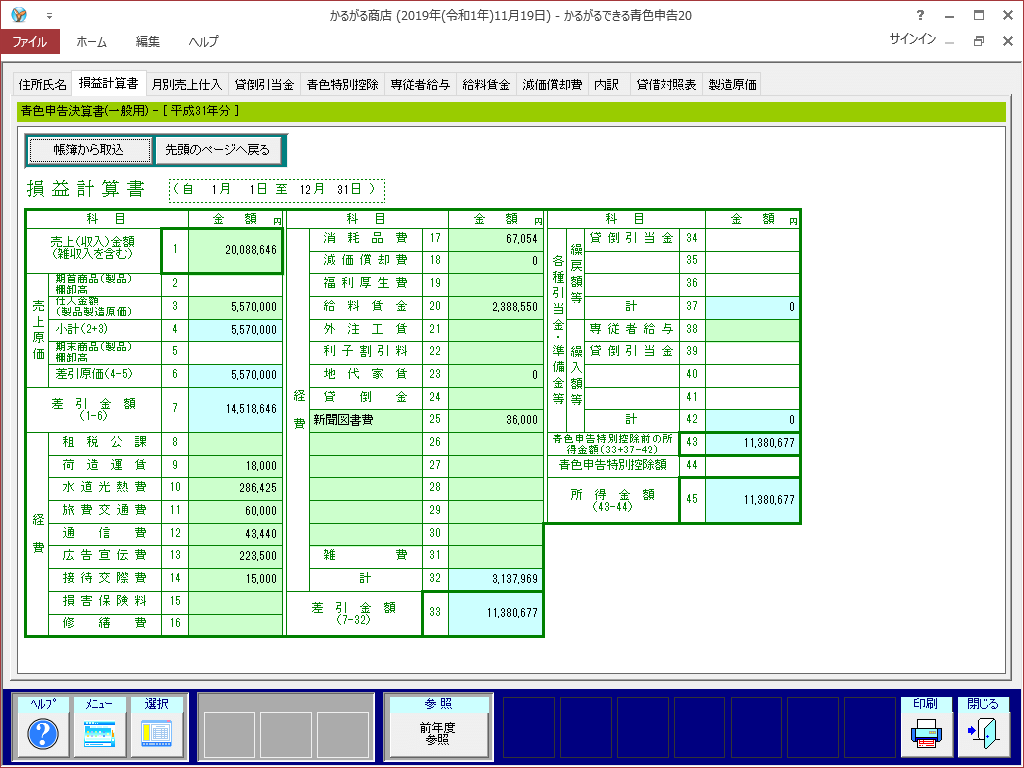Click 差引金額 value 11,380,677 row 33

[x=496, y=613]
